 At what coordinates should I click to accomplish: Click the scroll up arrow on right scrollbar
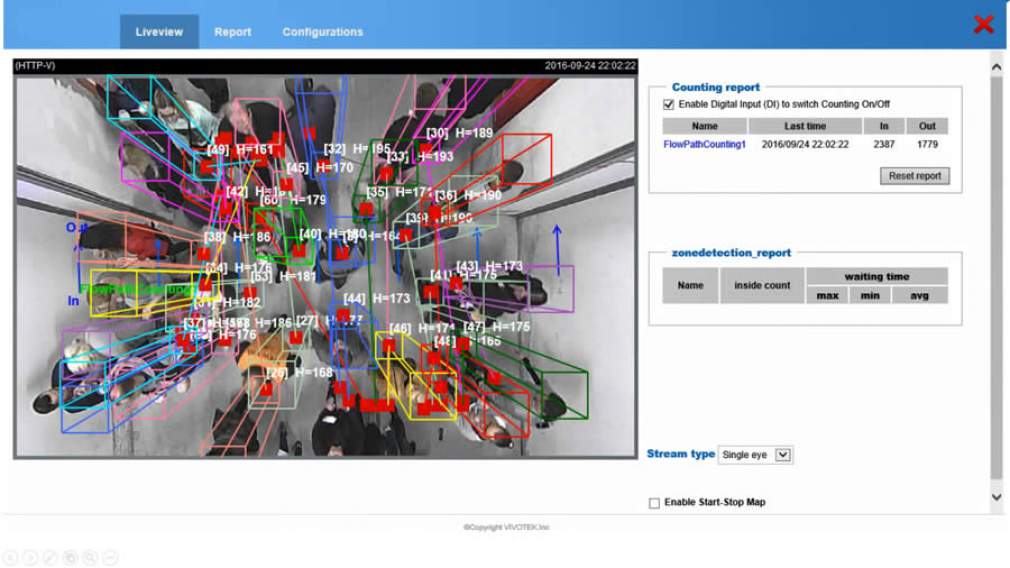[996, 67]
